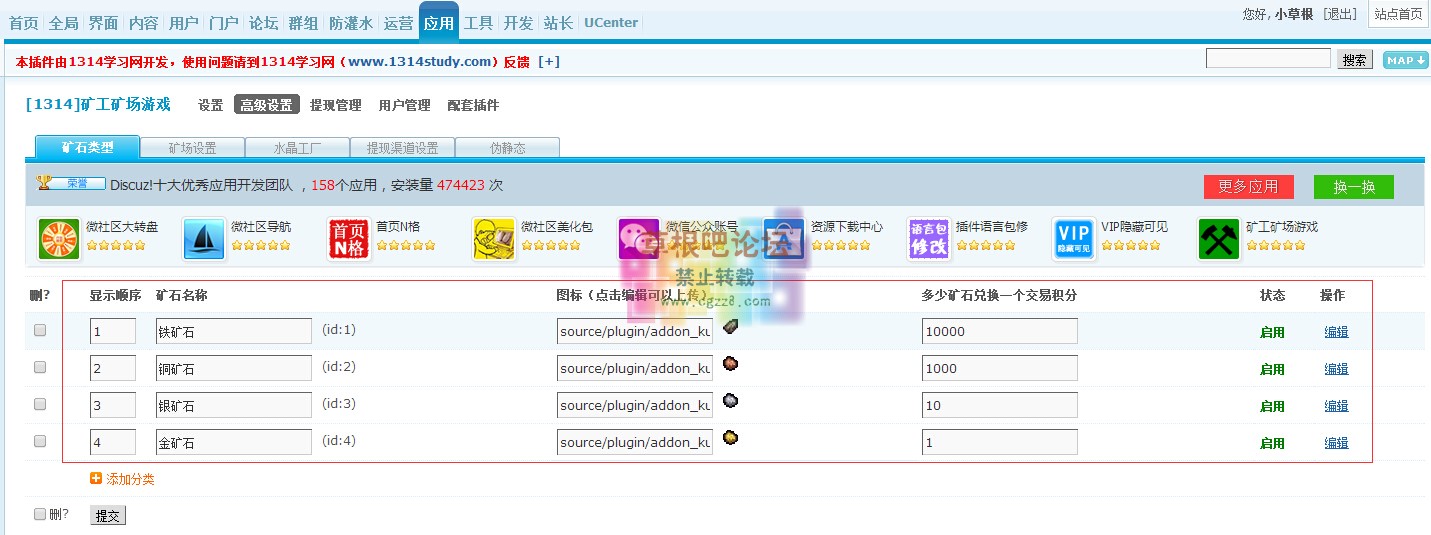Click the 退出 logout link
1431x535 pixels.
click(1340, 14)
